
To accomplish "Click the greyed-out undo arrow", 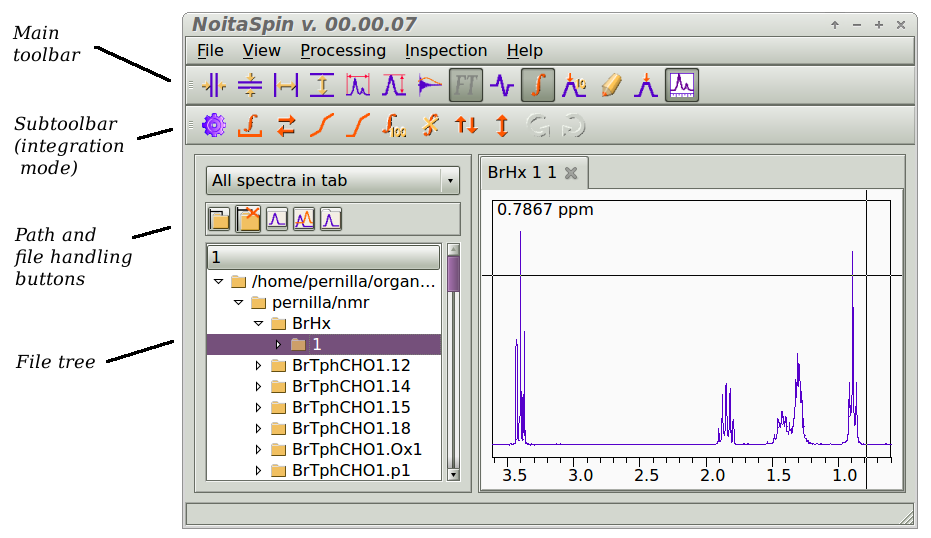I will pos(538,126).
